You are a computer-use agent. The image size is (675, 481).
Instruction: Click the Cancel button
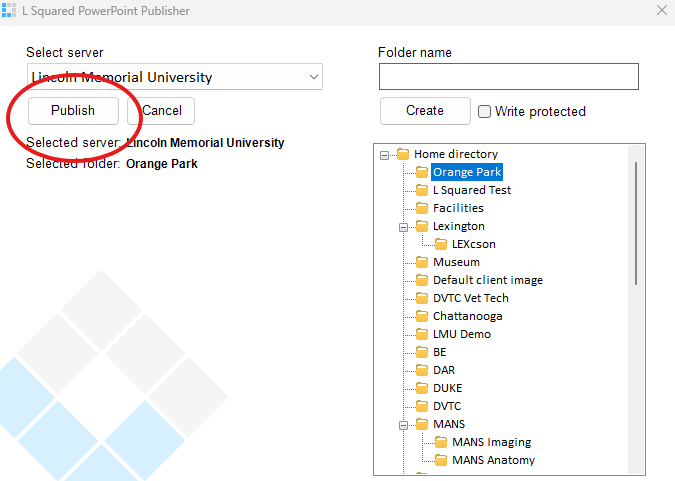pyautogui.click(x=161, y=111)
